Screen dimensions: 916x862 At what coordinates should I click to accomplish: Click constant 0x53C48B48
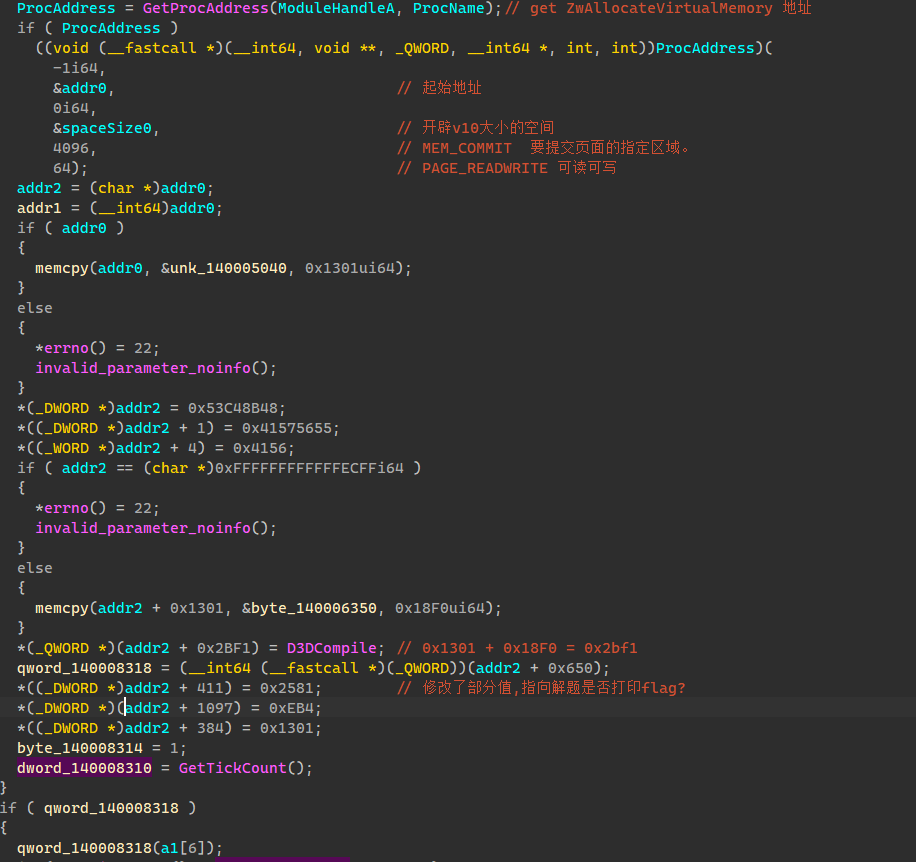point(233,408)
